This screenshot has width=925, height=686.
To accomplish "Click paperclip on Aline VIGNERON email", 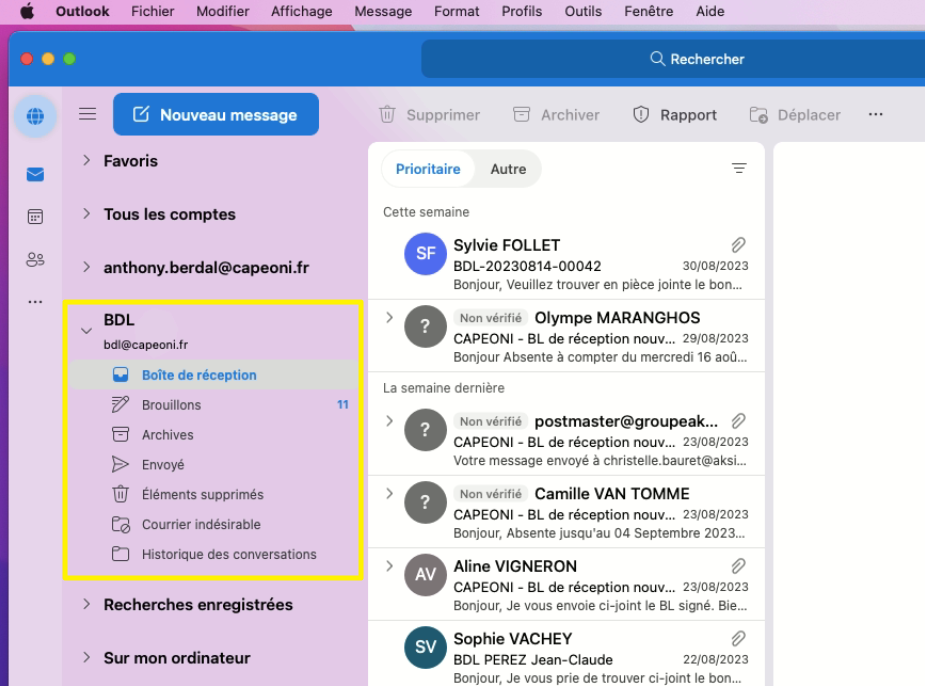I will 739,566.
